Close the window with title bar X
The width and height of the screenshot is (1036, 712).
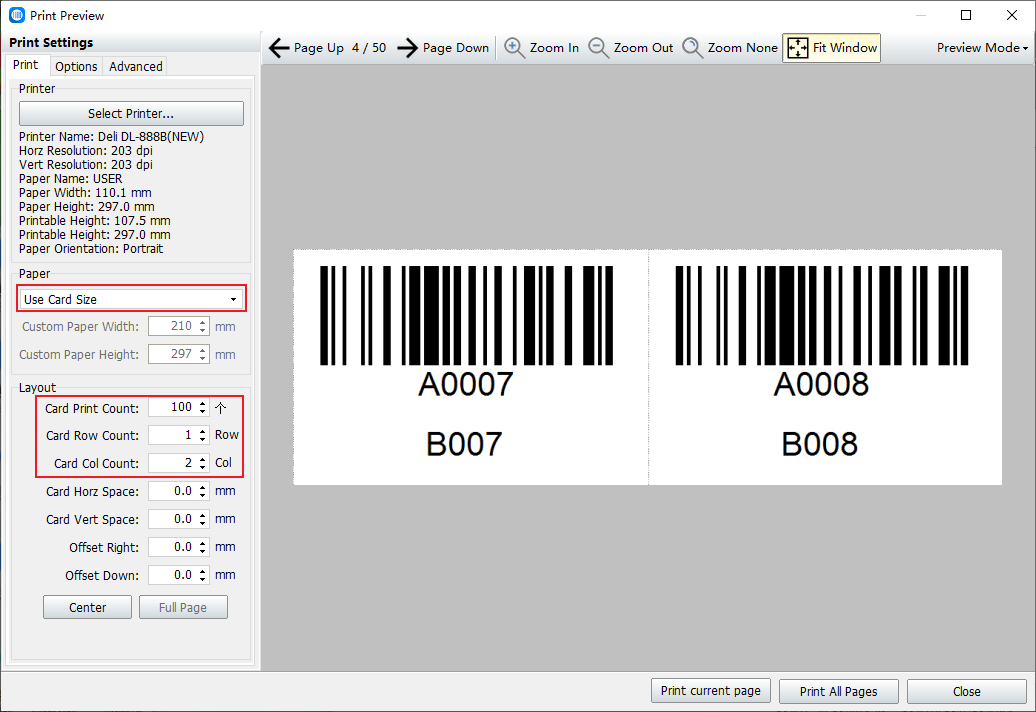[1012, 15]
